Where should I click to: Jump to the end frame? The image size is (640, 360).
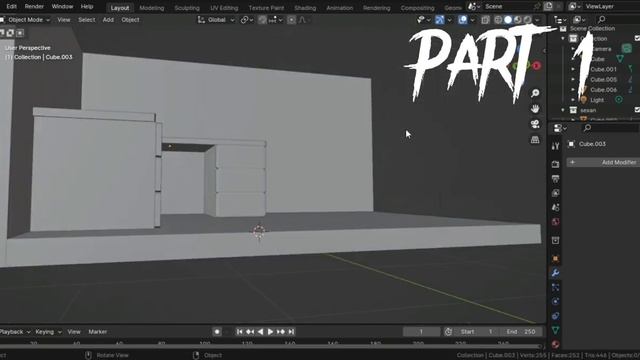[291, 332]
